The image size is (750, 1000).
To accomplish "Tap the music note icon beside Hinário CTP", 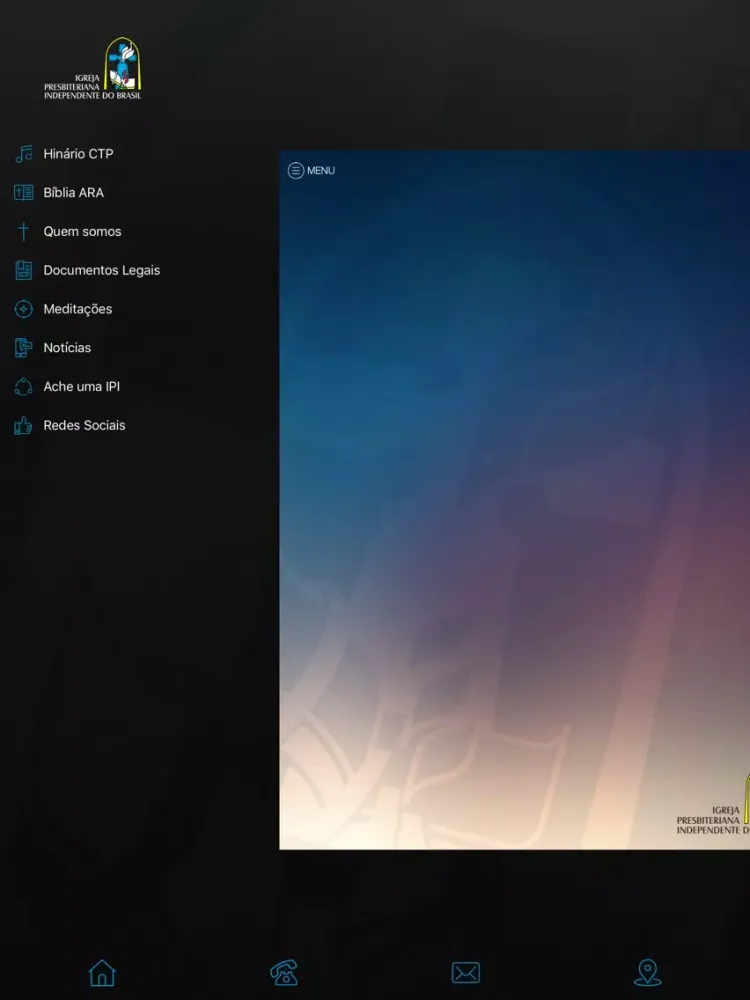I will coord(24,154).
